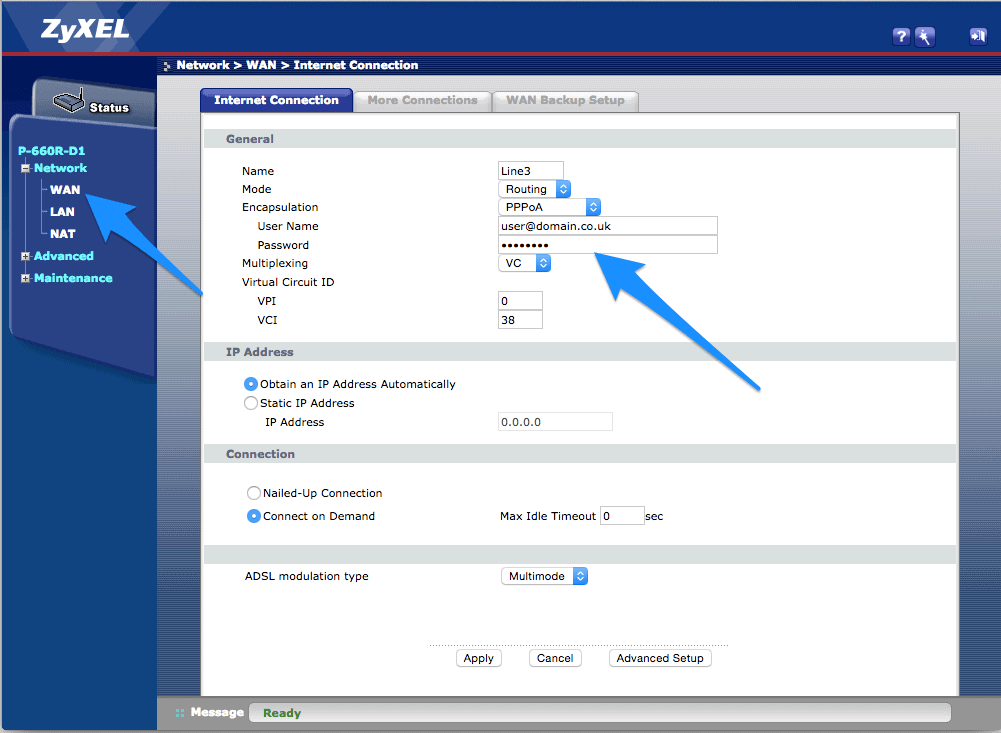Click the General section heading
Viewport: 1001px width, 733px height.
(x=250, y=139)
